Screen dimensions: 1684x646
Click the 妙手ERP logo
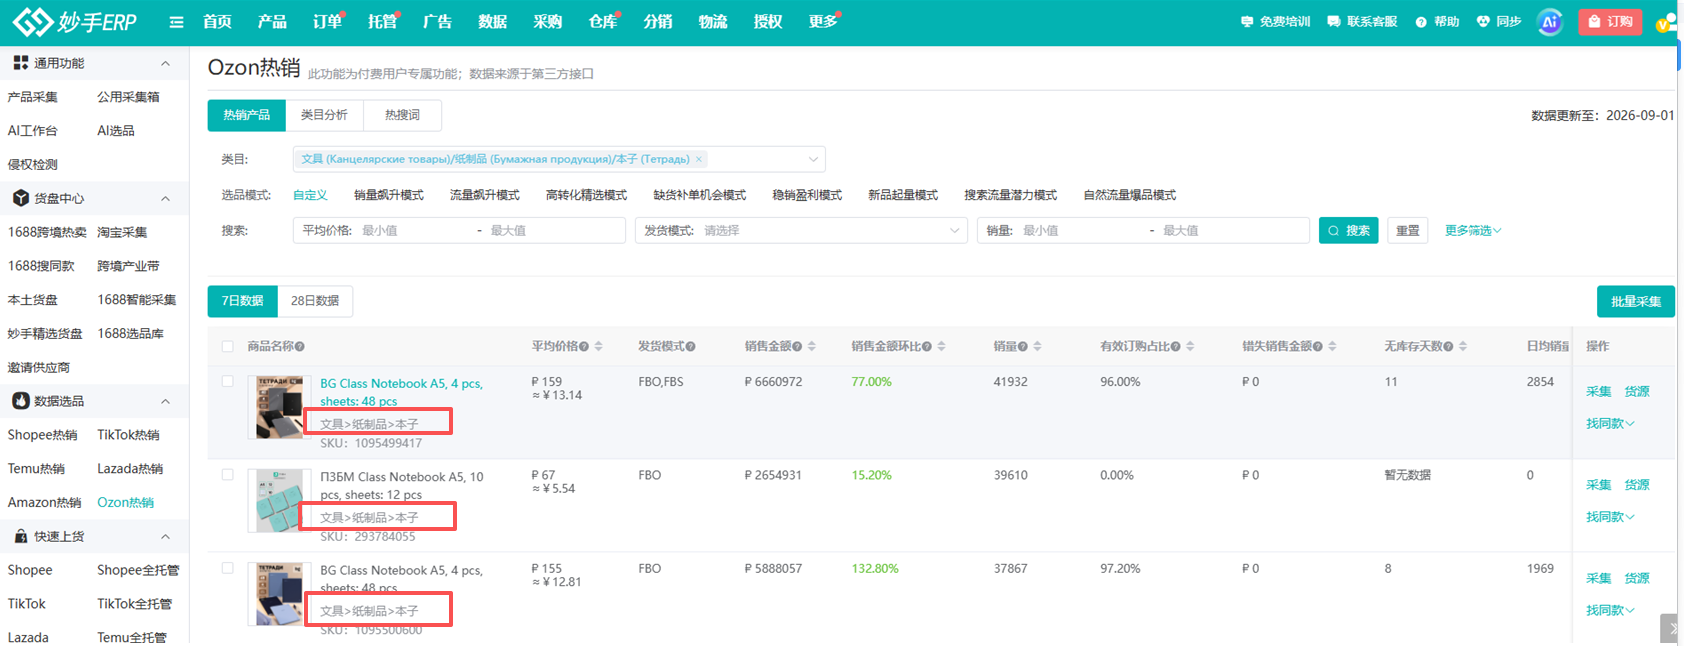coord(74,21)
